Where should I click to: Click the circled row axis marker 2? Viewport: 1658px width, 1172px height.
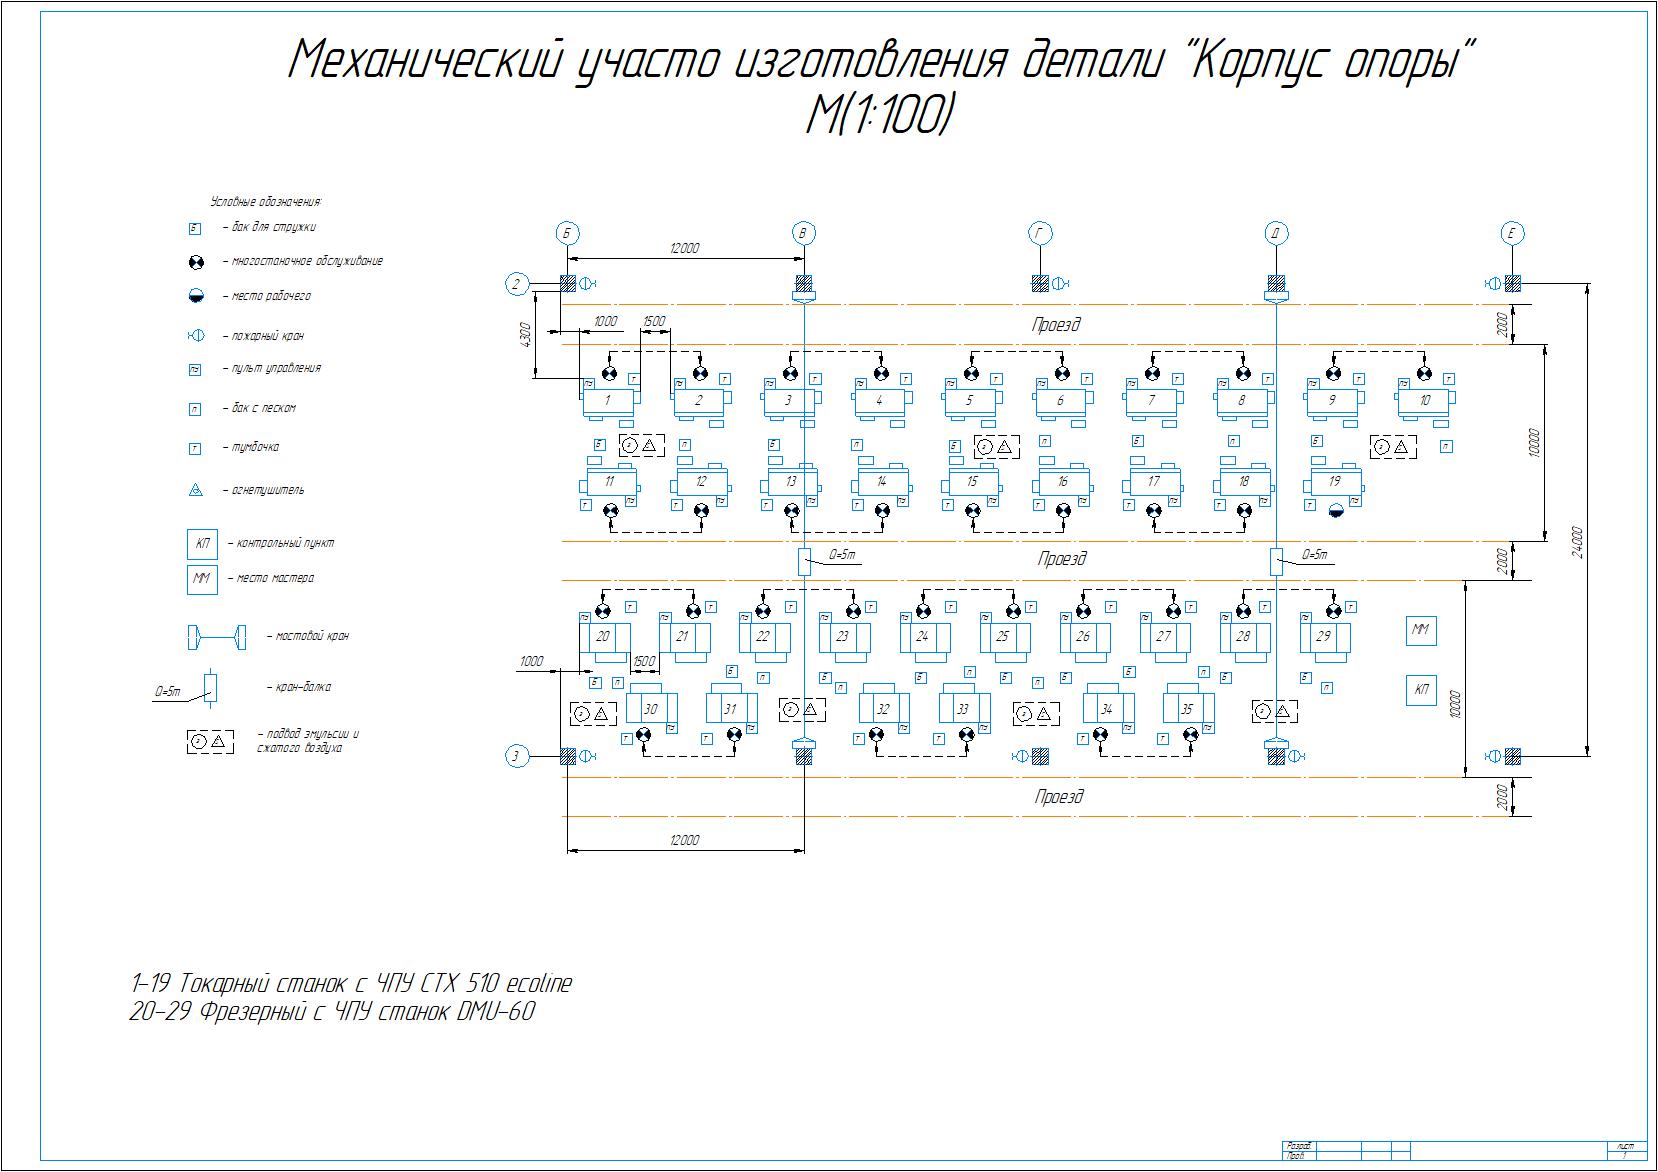tap(516, 284)
